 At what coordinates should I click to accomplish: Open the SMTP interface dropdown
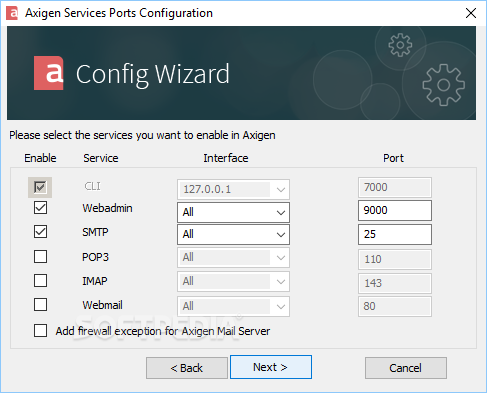[x=233, y=234]
